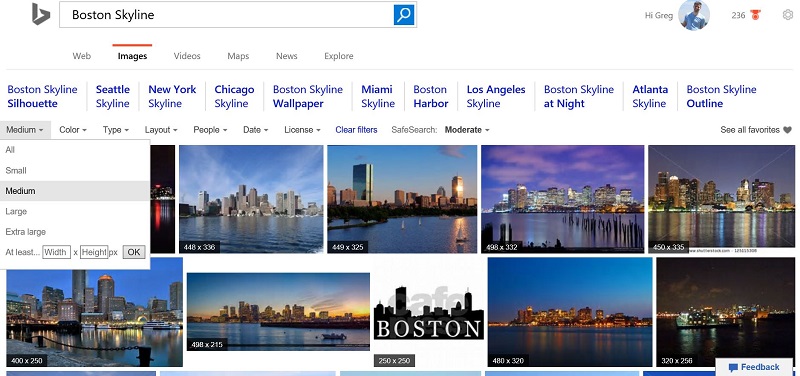The height and width of the screenshot is (376, 800).
Task: Open Chicago Skyline related search
Action: click(x=234, y=96)
